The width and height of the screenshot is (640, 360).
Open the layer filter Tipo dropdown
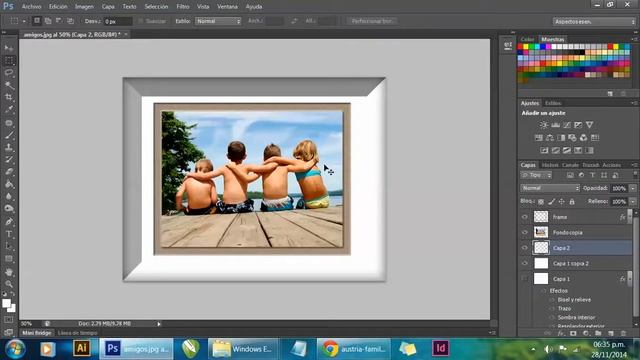point(536,175)
